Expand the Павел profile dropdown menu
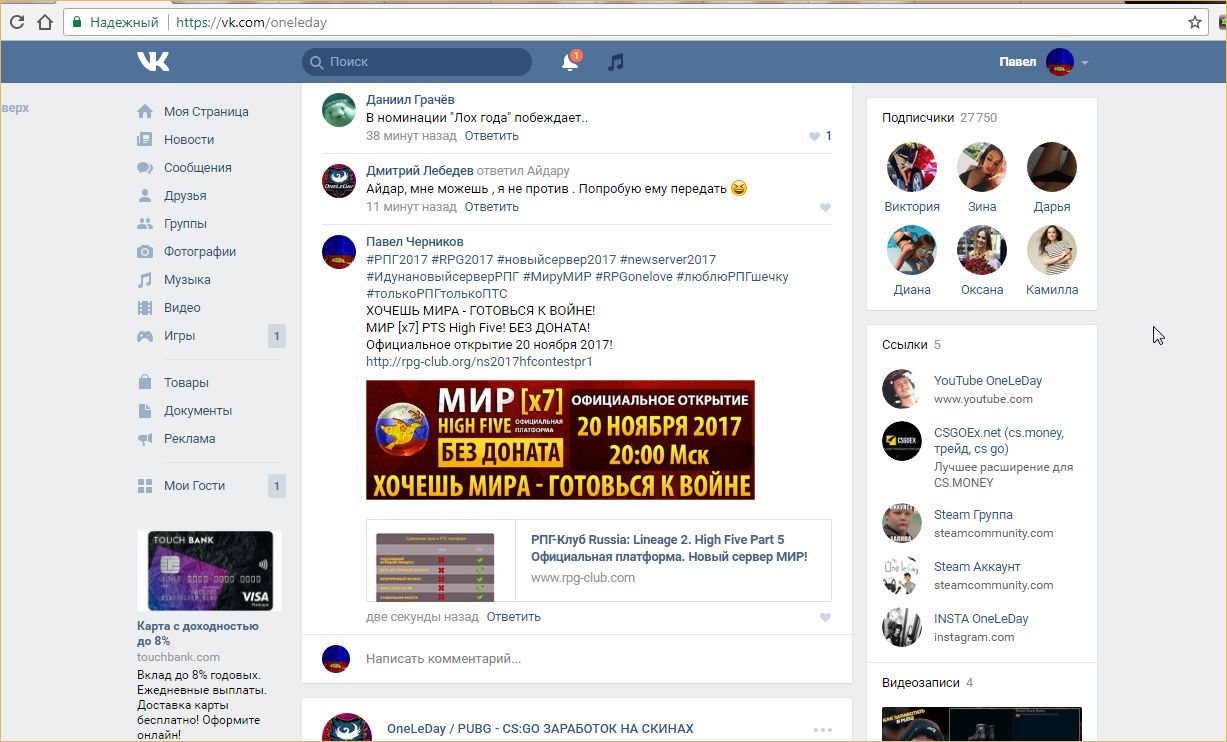The width and height of the screenshot is (1227, 742). [x=1085, y=63]
